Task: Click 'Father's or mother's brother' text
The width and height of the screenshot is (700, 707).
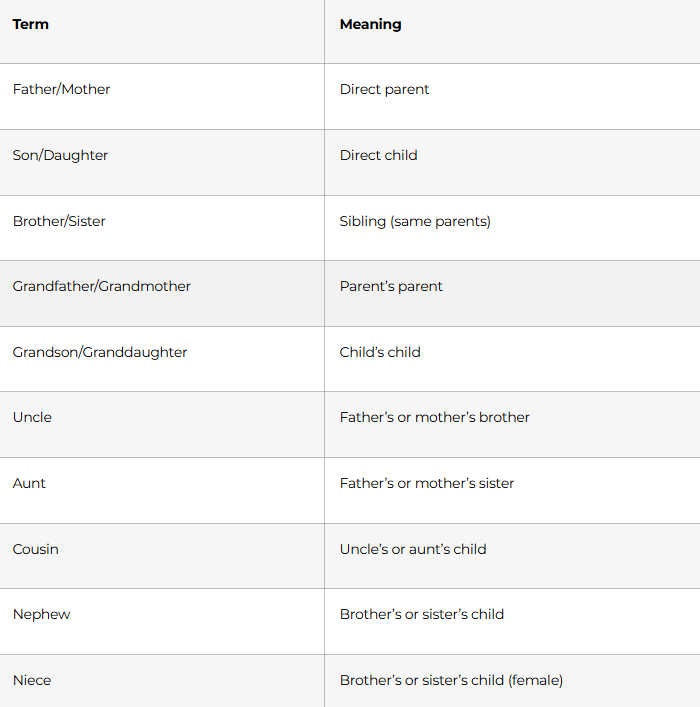Action: (x=434, y=417)
